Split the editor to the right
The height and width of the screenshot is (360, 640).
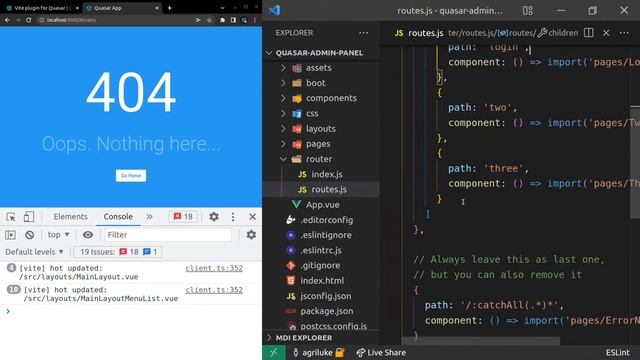[588, 33]
